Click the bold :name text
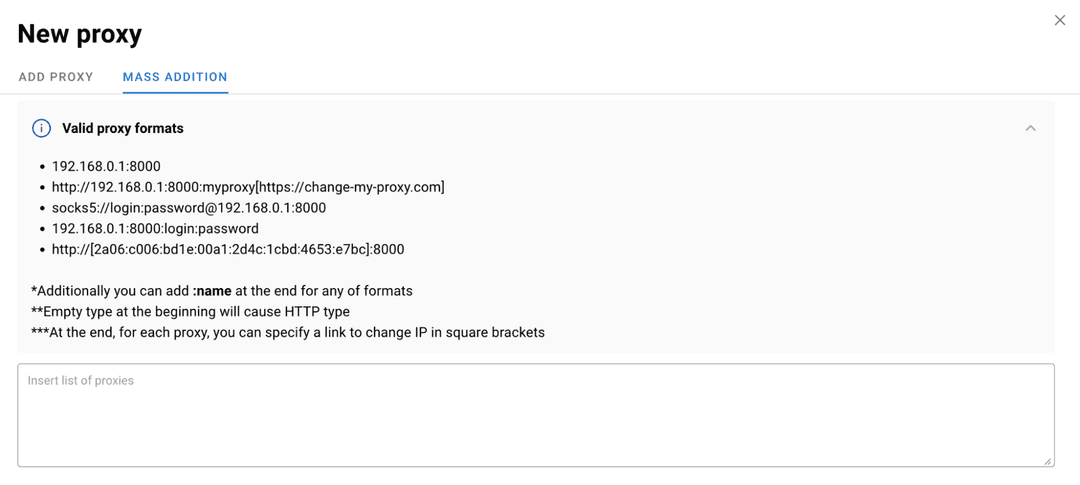The image size is (1080, 485). (212, 291)
